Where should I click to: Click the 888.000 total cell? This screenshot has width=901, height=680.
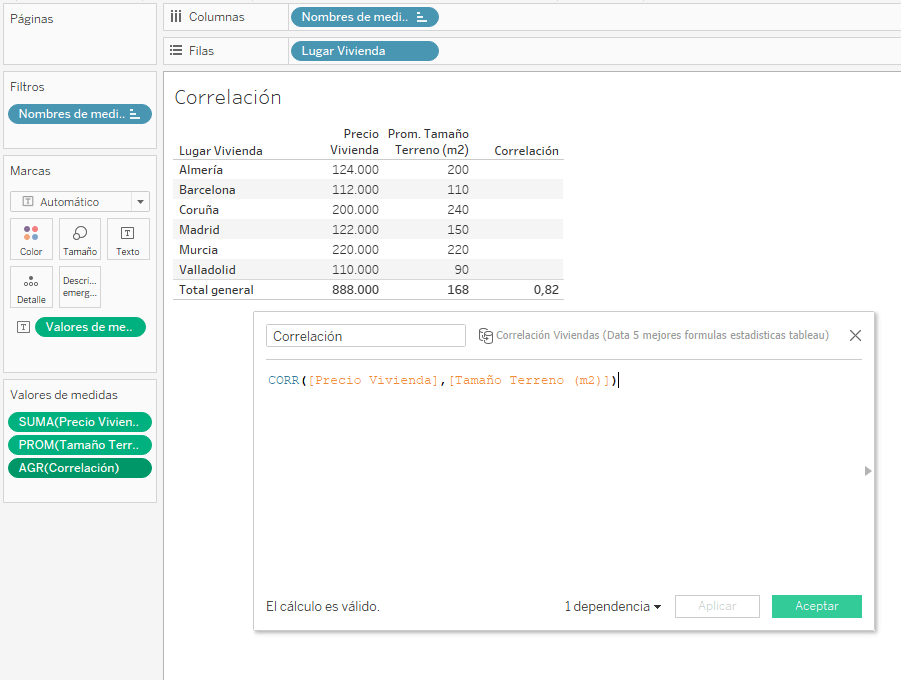(x=355, y=290)
